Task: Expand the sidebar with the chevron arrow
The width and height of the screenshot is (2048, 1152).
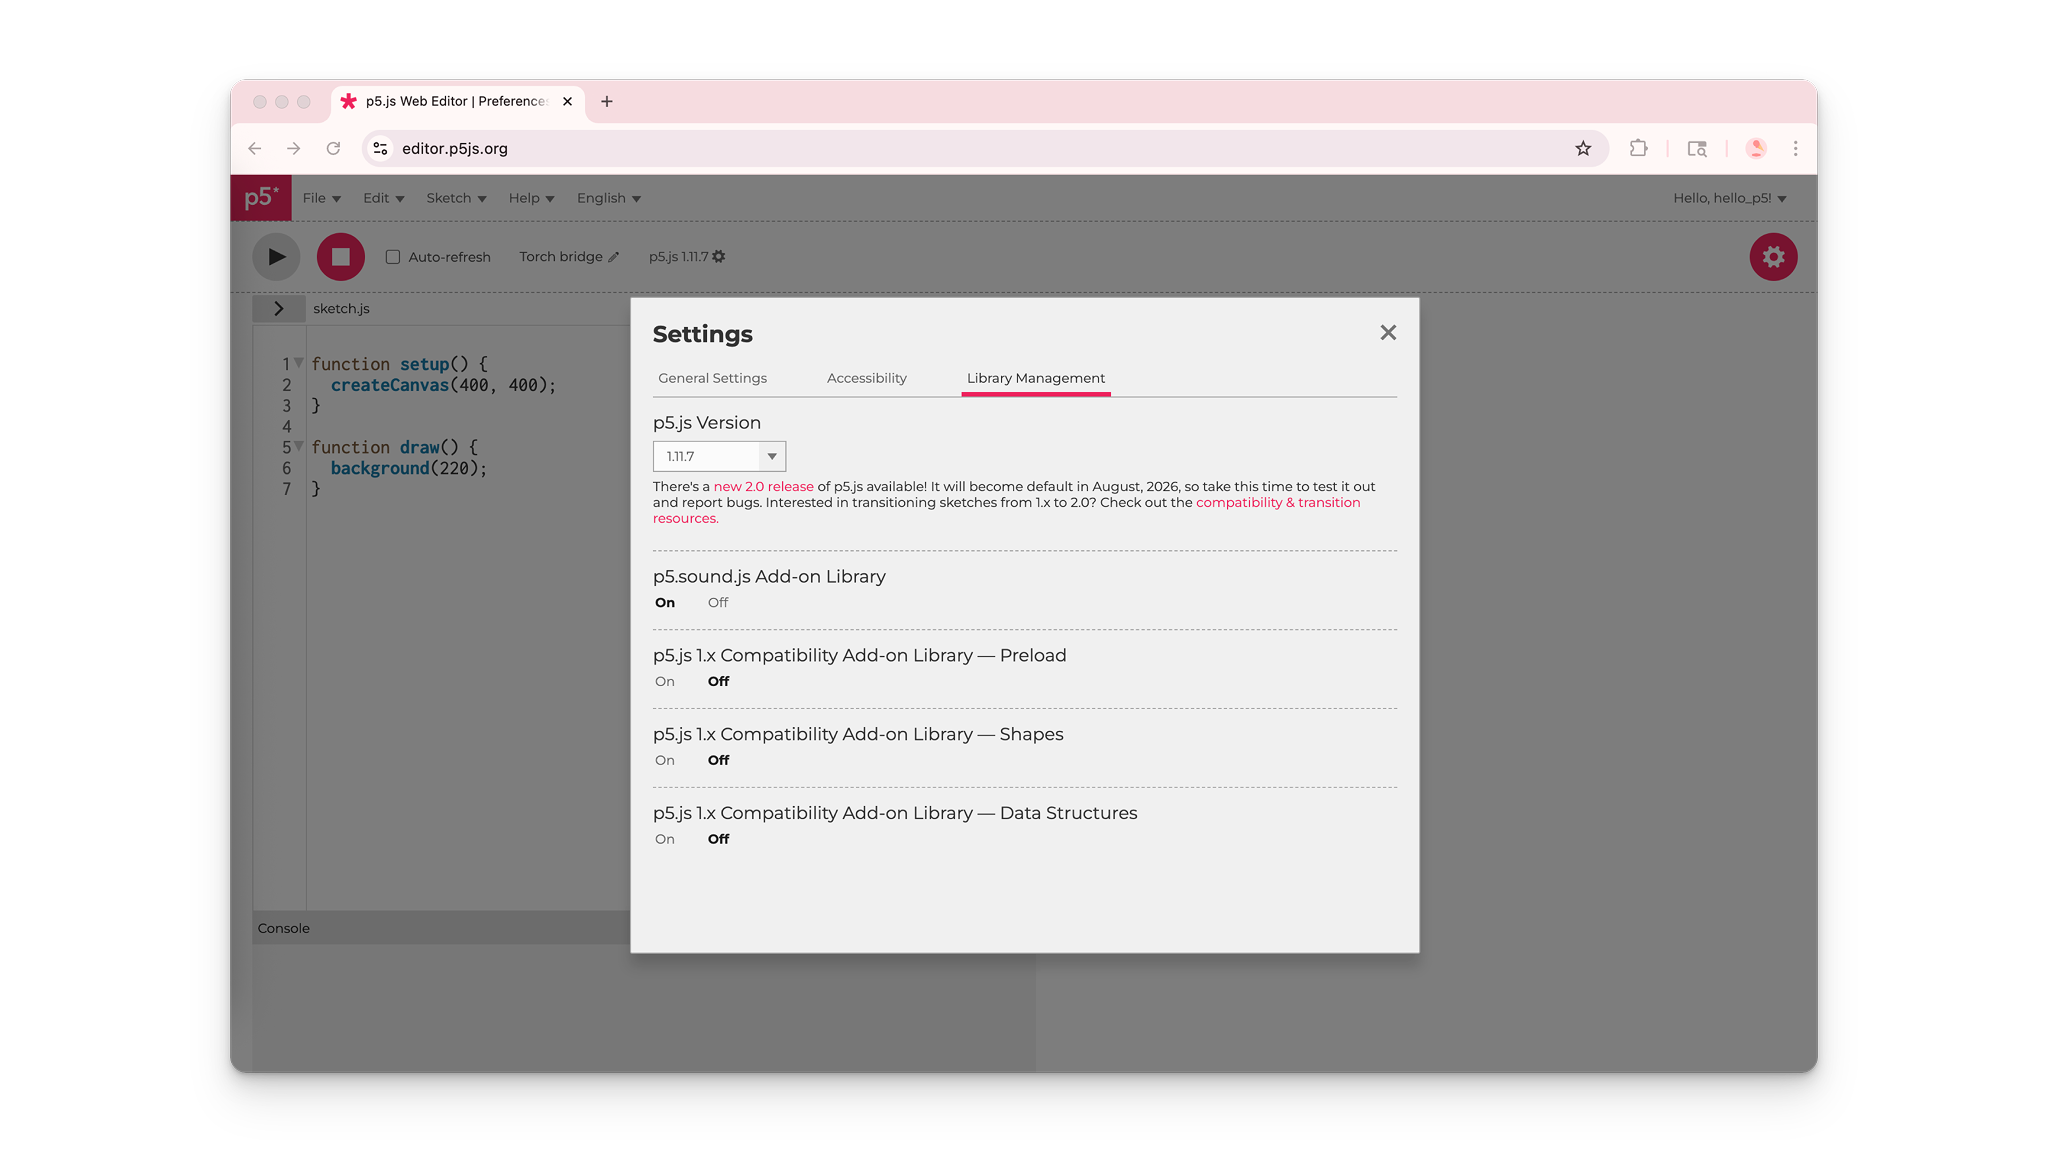Action: [x=279, y=308]
